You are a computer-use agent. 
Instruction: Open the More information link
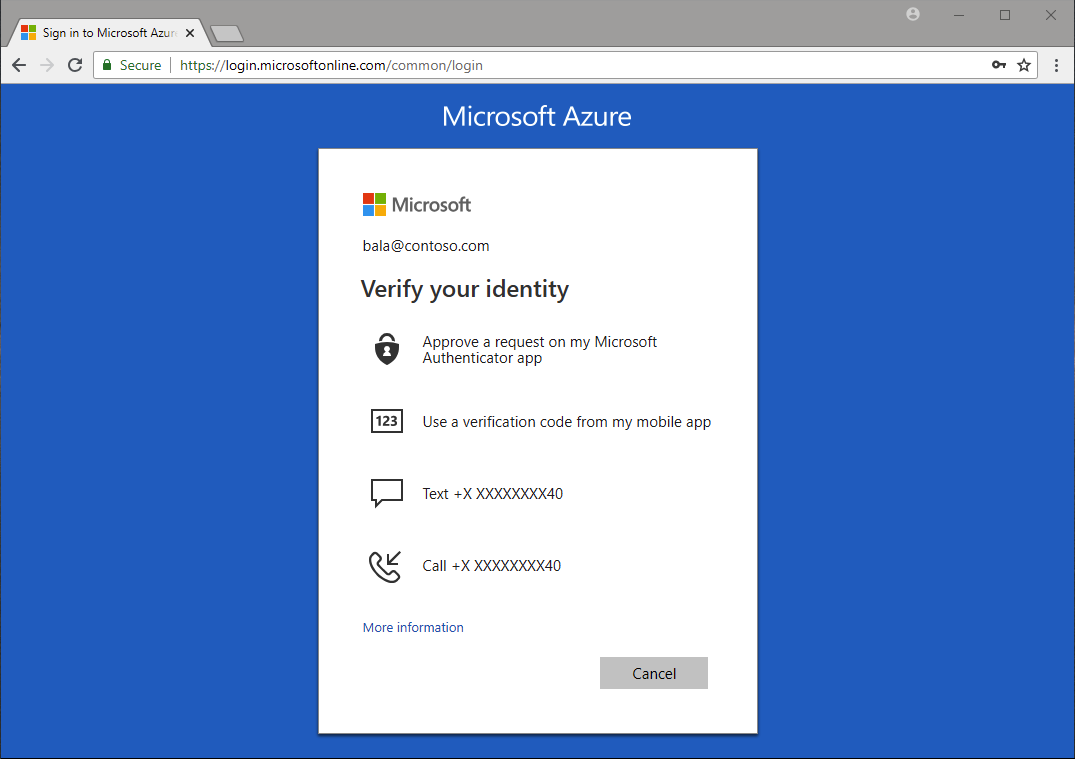413,627
